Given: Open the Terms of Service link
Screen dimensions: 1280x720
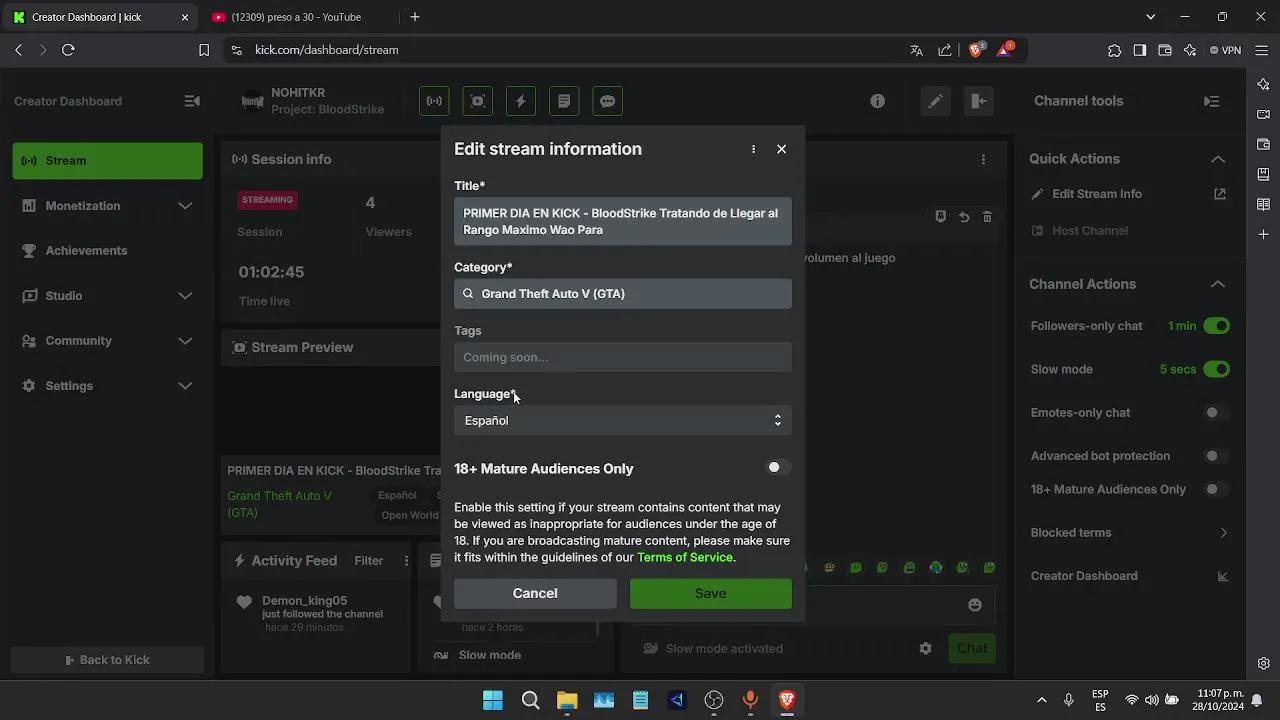Looking at the screenshot, I should click(x=684, y=557).
